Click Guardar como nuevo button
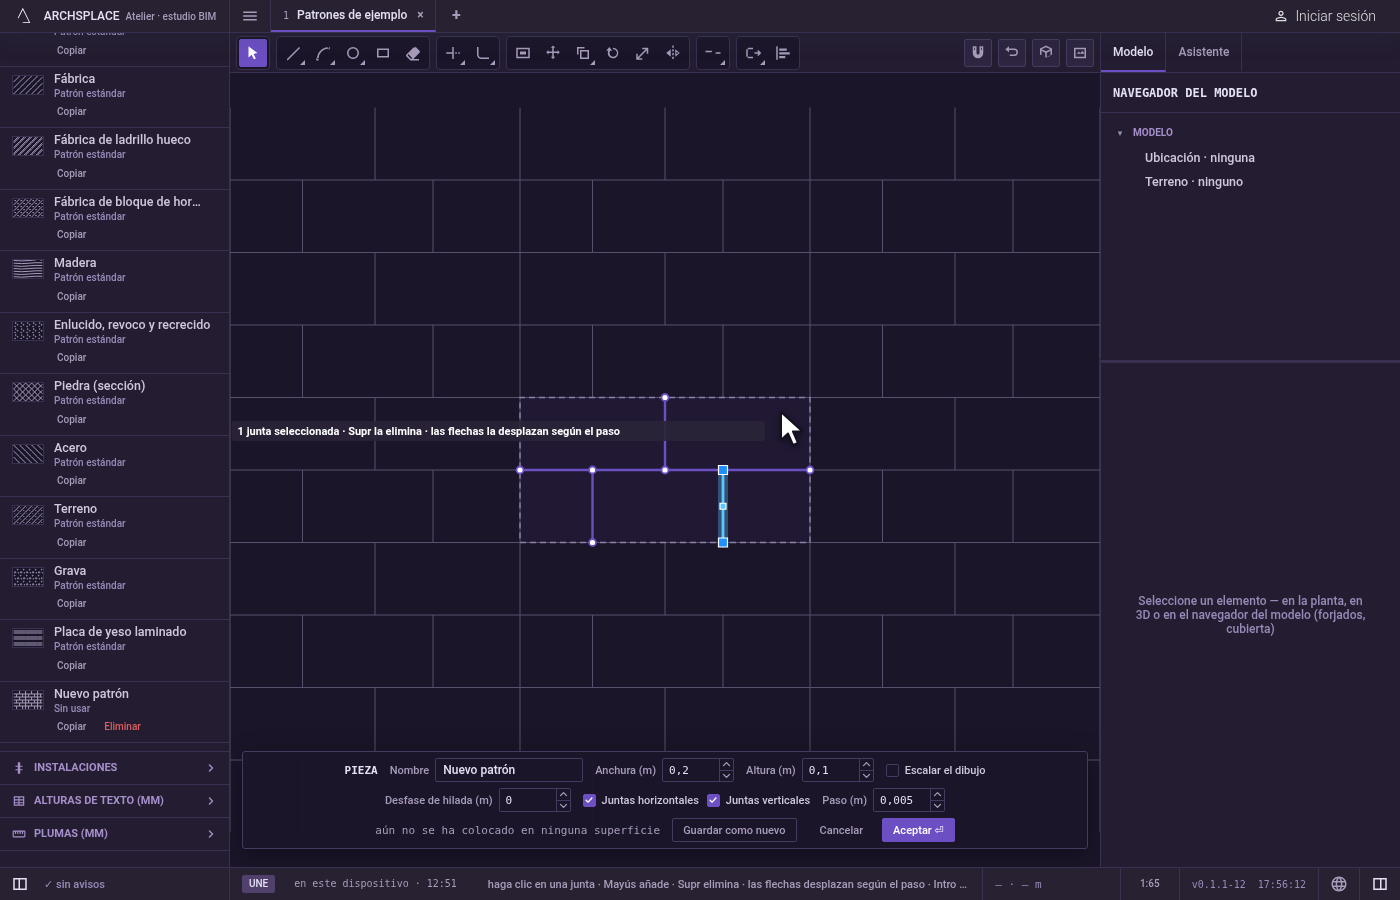This screenshot has width=1400, height=900. [734, 830]
